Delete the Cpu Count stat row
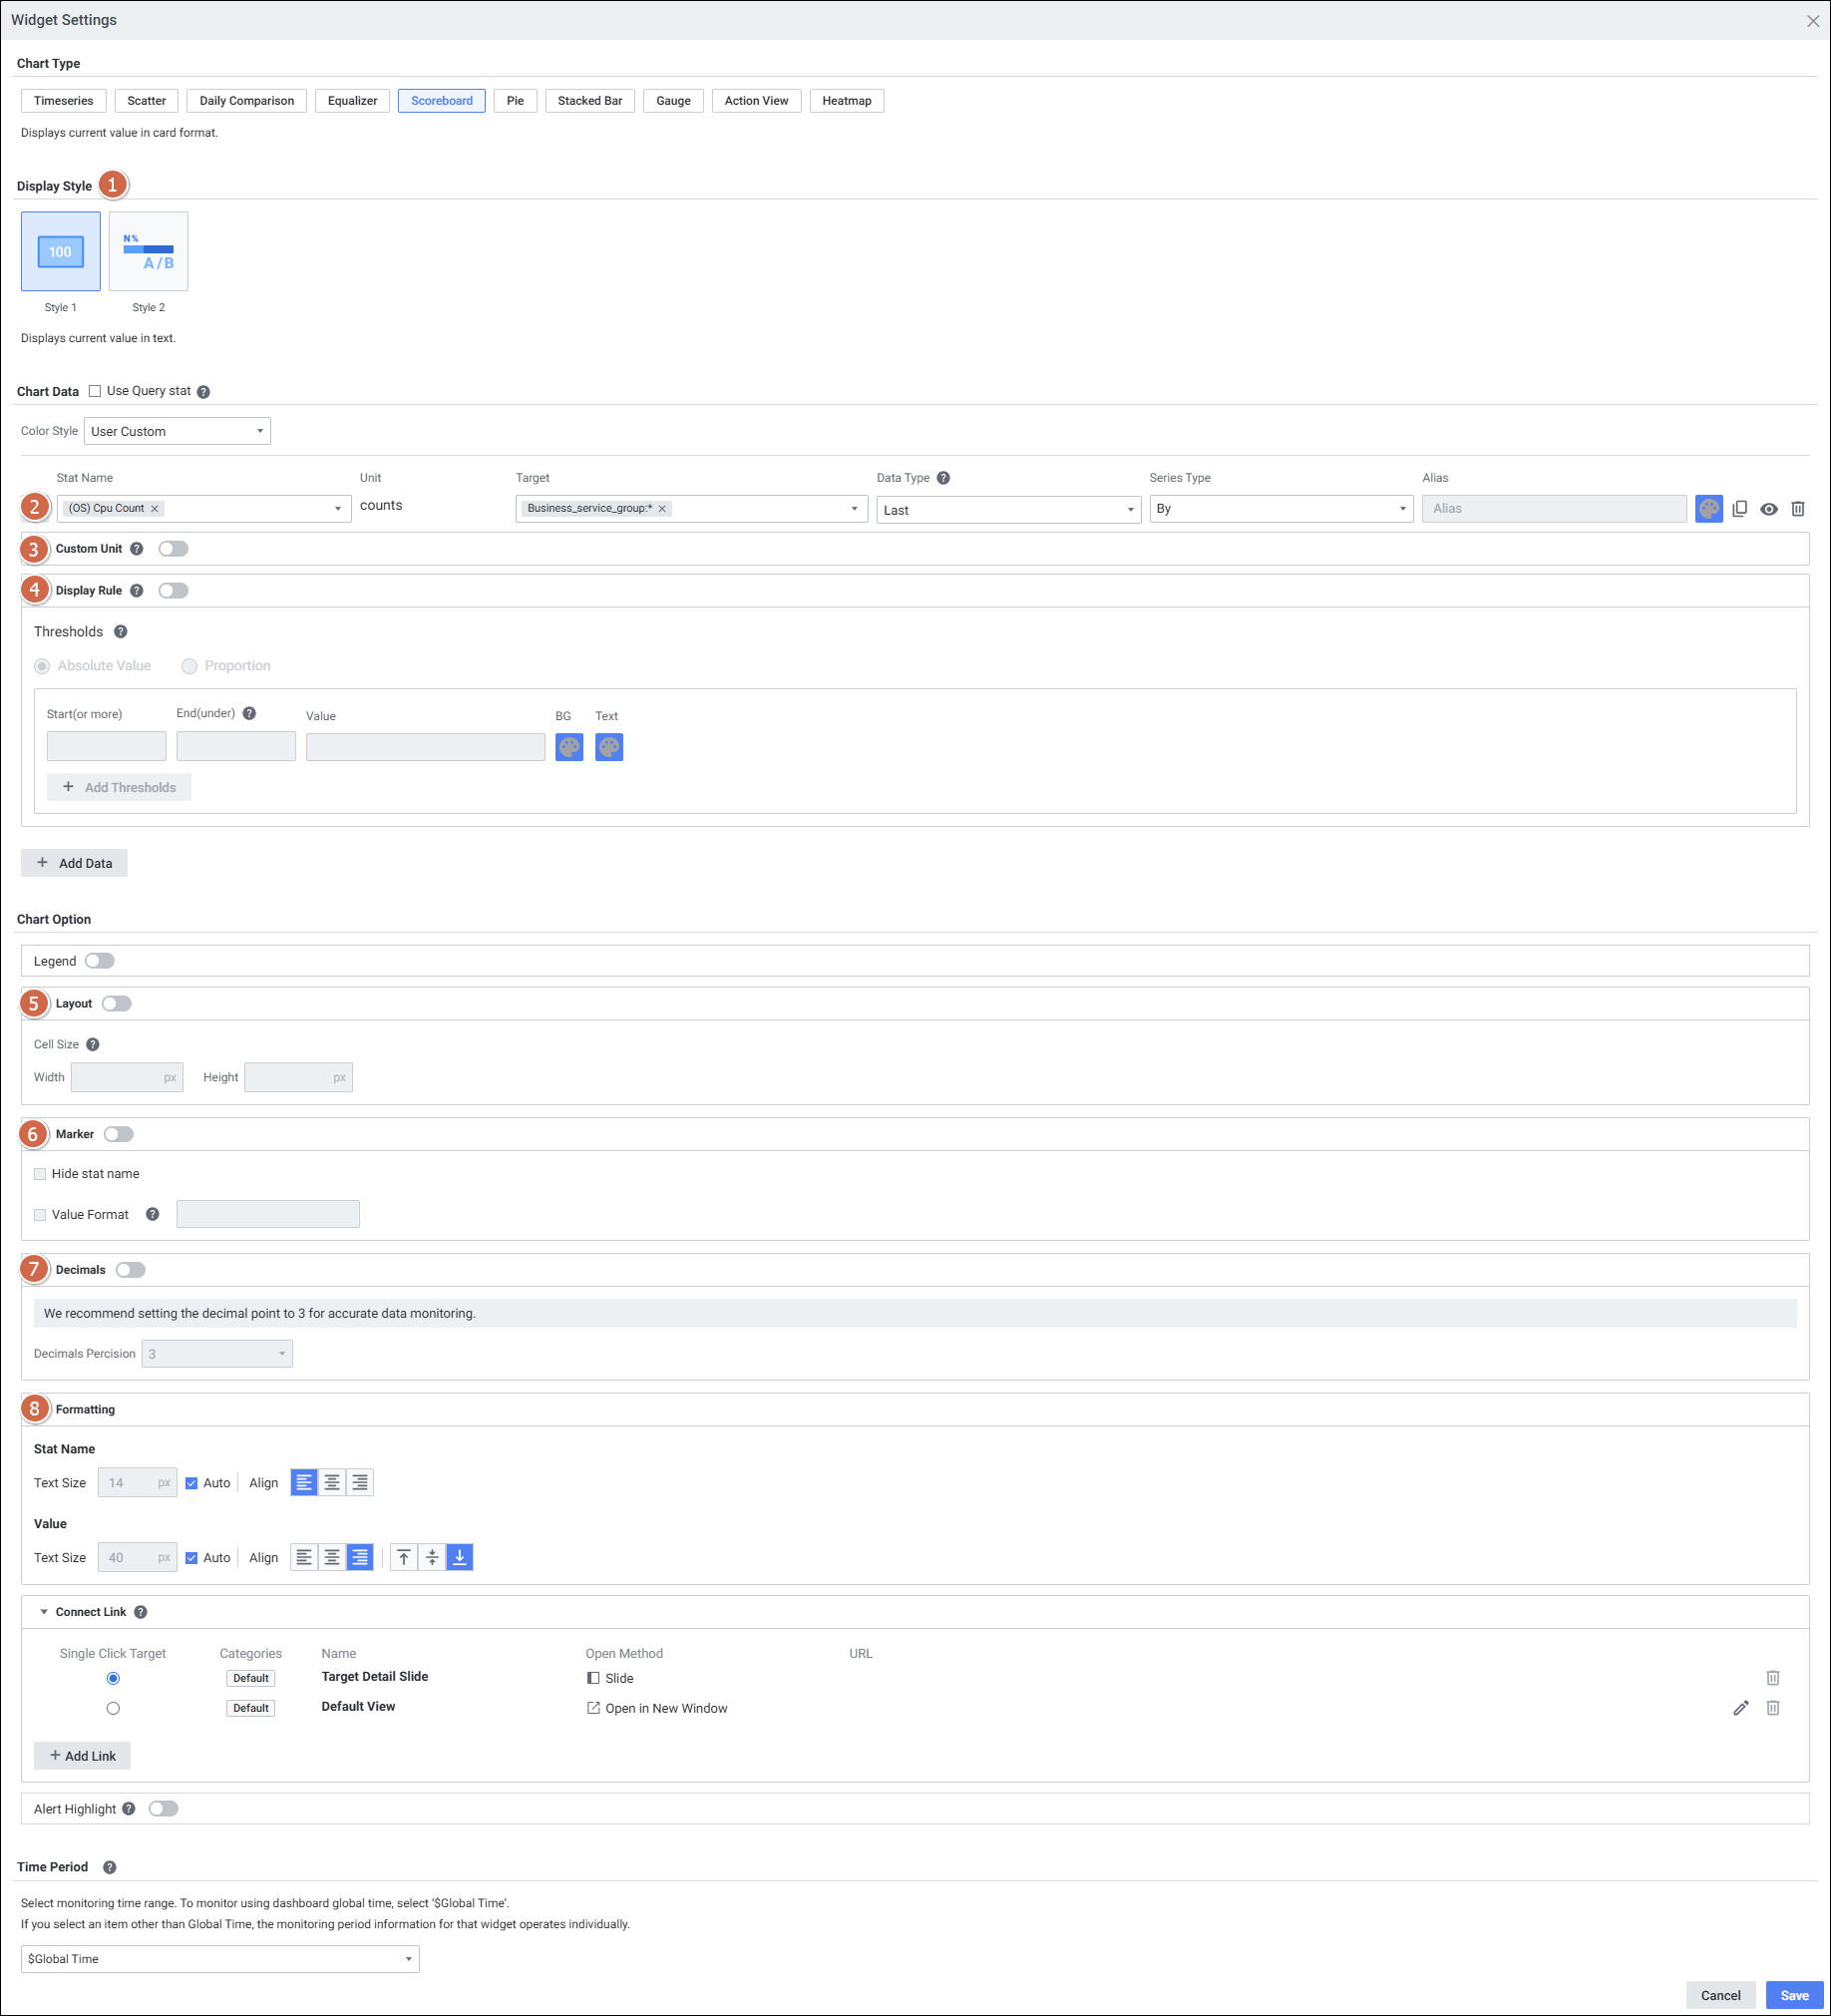This screenshot has width=1831, height=2016. (1797, 509)
